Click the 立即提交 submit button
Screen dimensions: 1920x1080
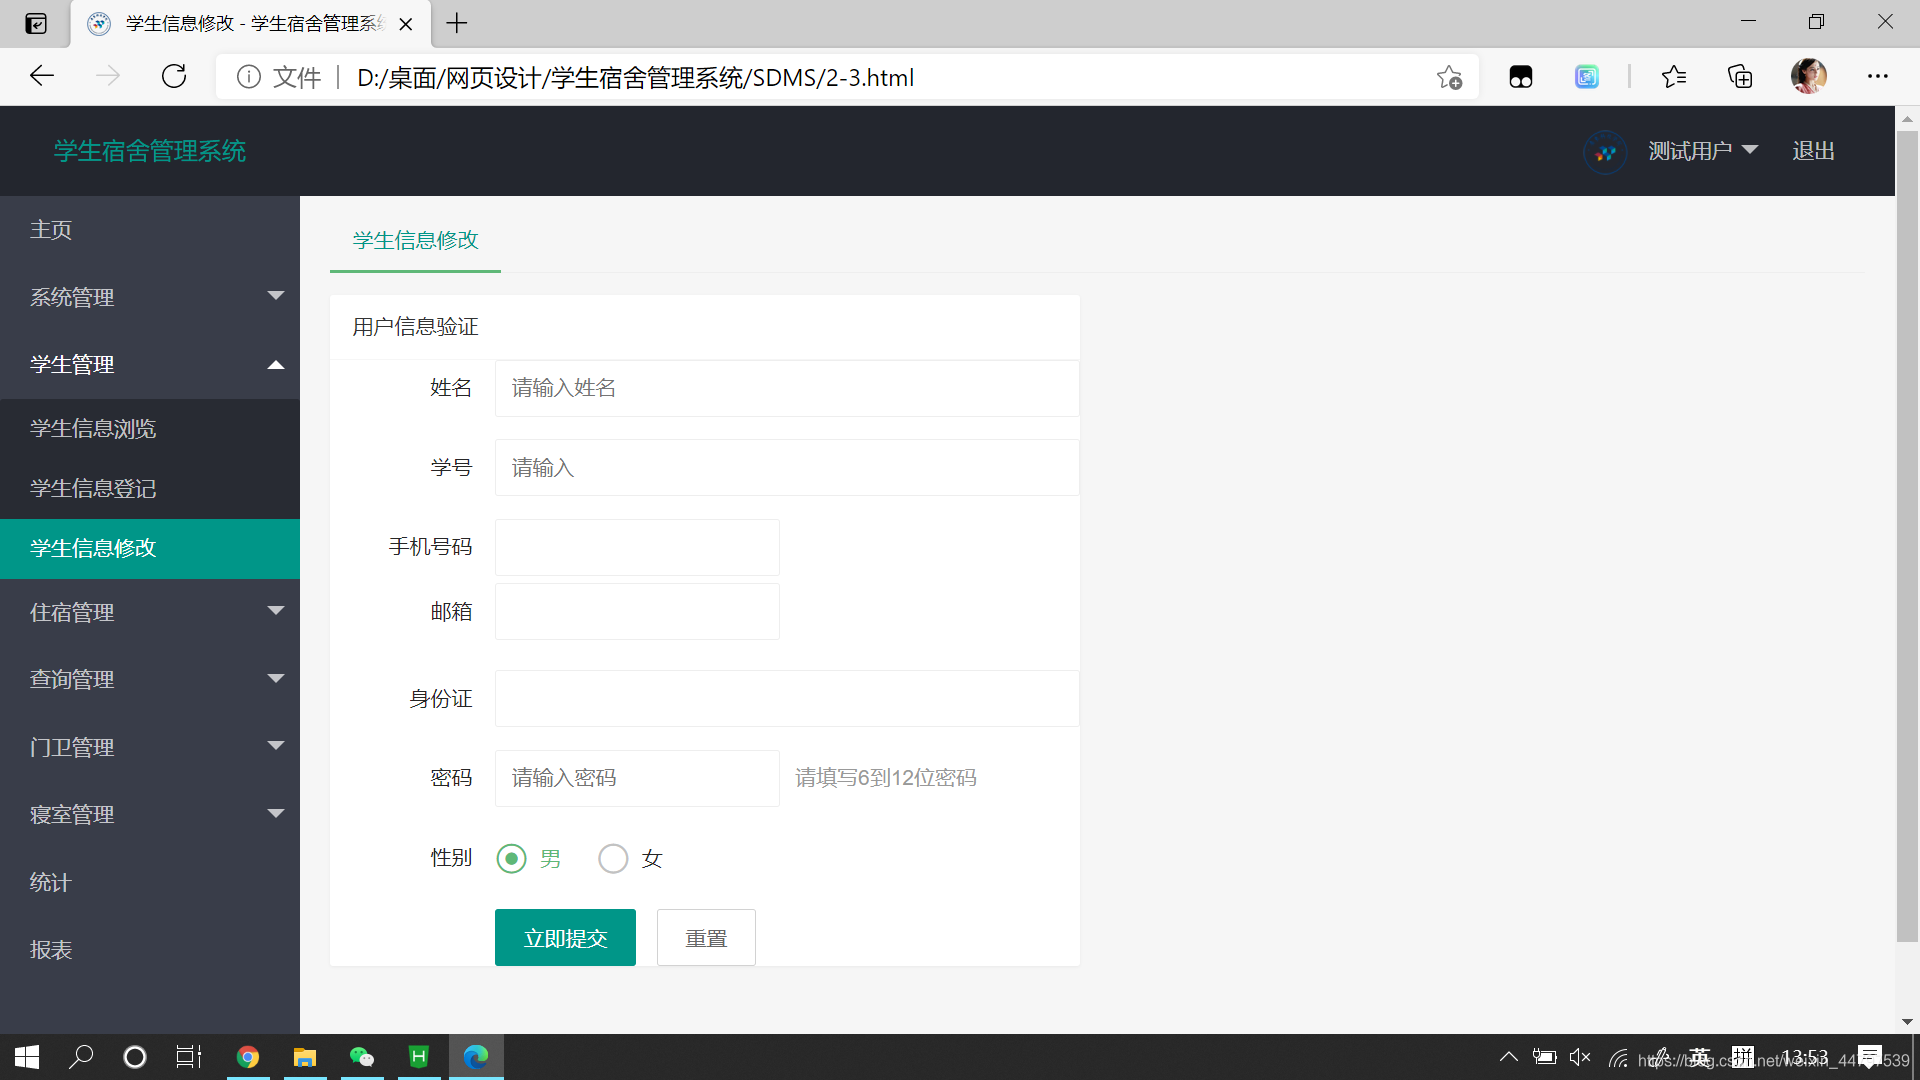click(565, 938)
